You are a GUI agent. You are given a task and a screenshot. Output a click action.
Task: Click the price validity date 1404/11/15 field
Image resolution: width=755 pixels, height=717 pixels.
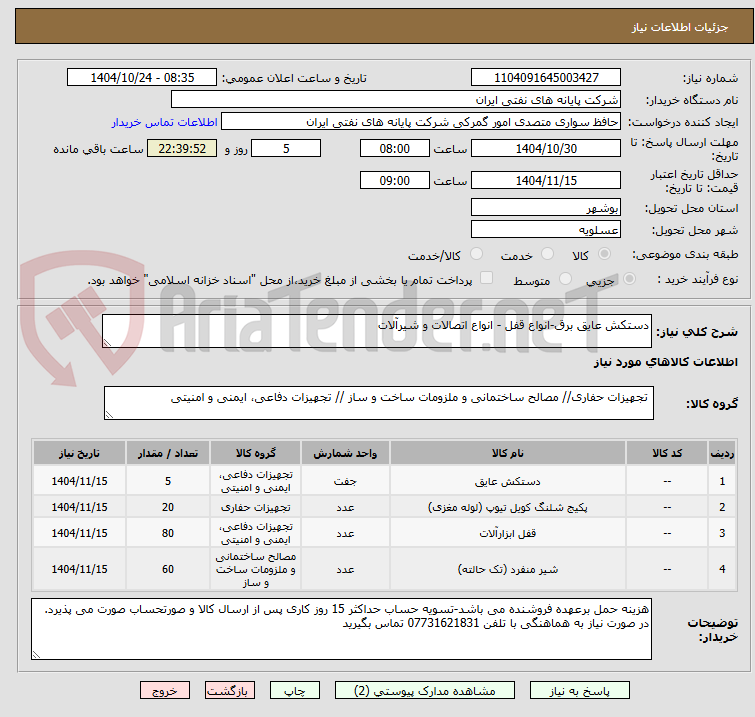click(546, 181)
